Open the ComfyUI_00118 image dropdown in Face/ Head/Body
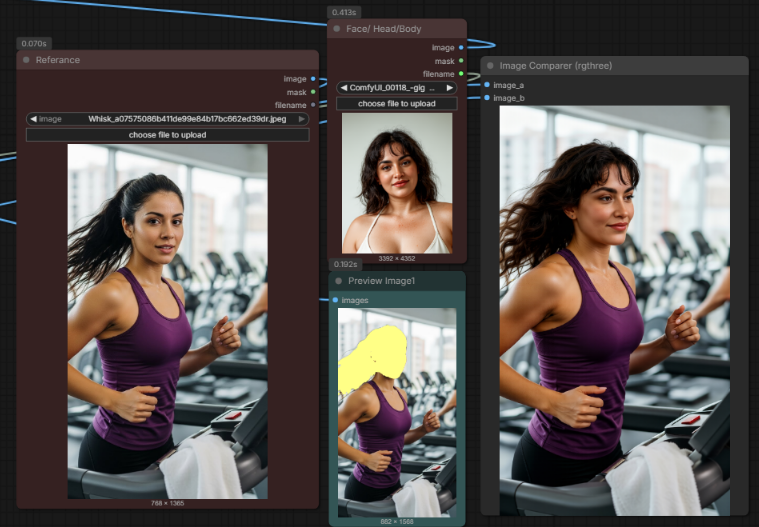 [x=396, y=88]
